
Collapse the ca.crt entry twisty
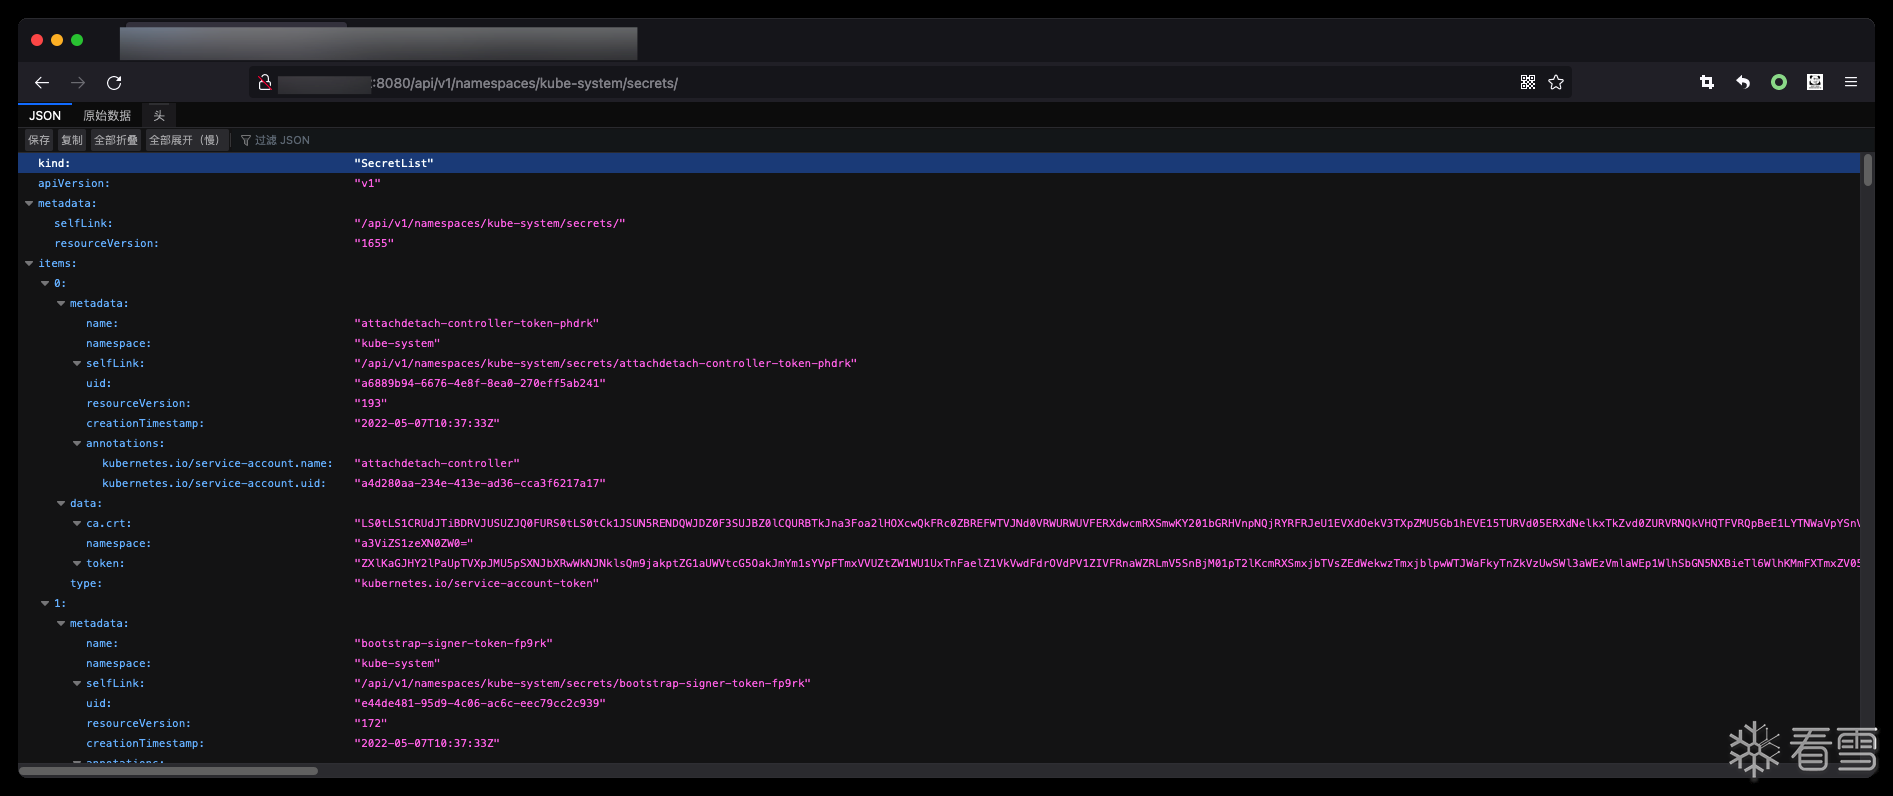click(77, 524)
